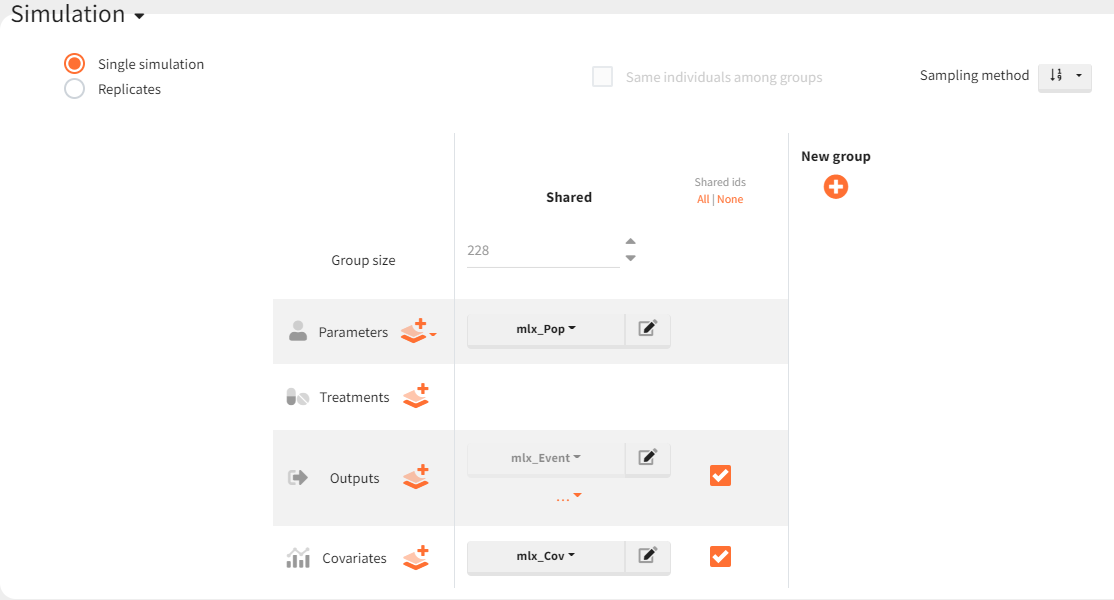
Task: Uncheck the Covariates shared ids checkbox
Action: coord(720,556)
